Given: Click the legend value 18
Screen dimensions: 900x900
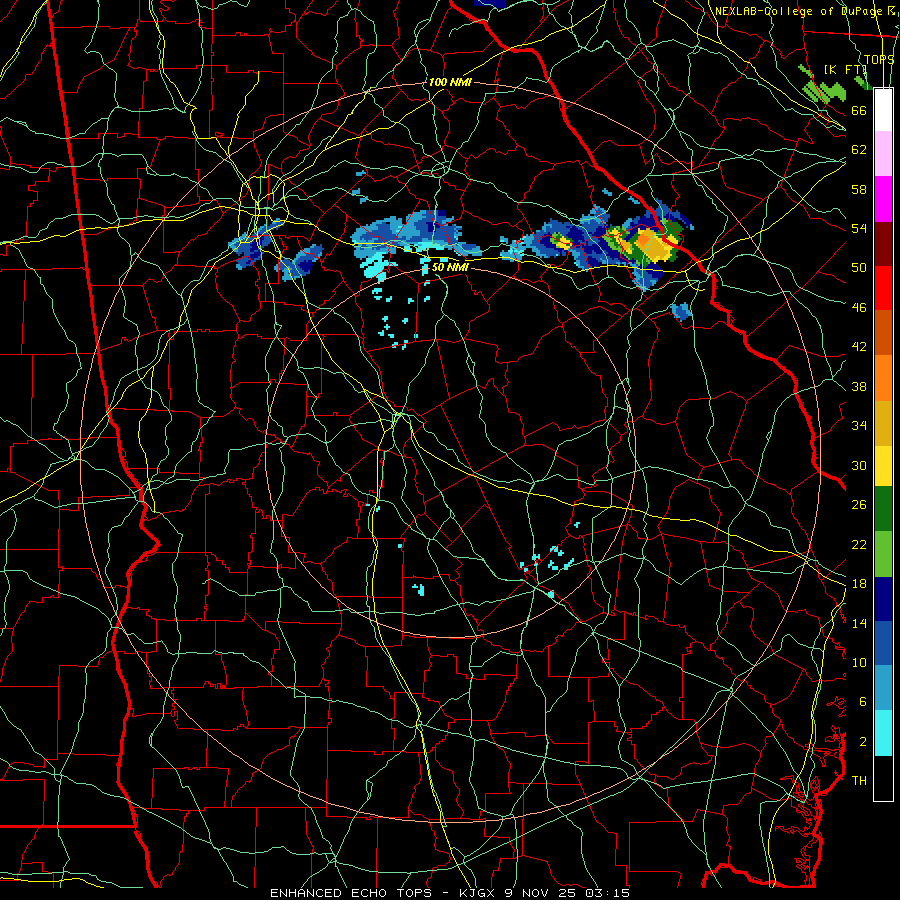Looking at the screenshot, I should coord(859,584).
